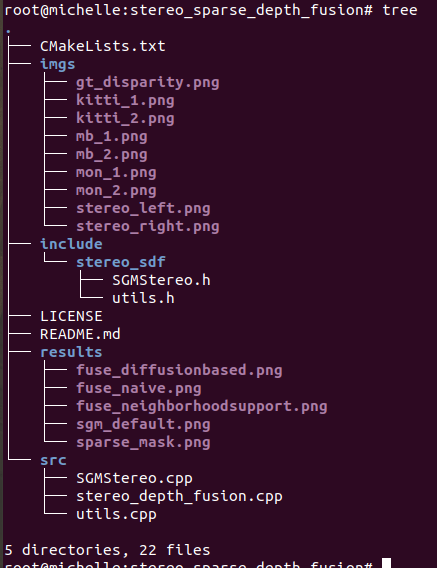The image size is (437, 568).
Task: Click sparse_mask.png in results
Action: pos(143,443)
